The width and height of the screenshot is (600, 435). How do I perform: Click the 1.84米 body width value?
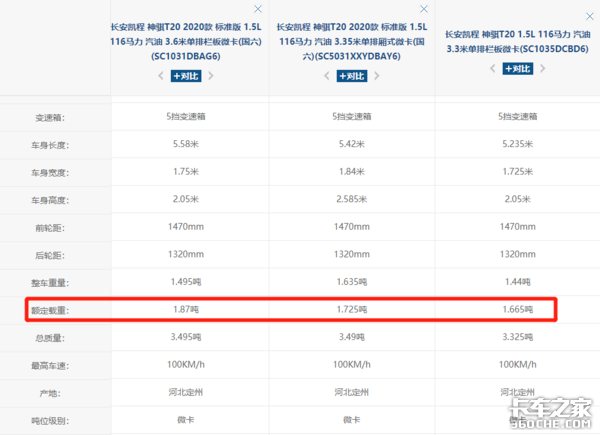click(x=352, y=171)
